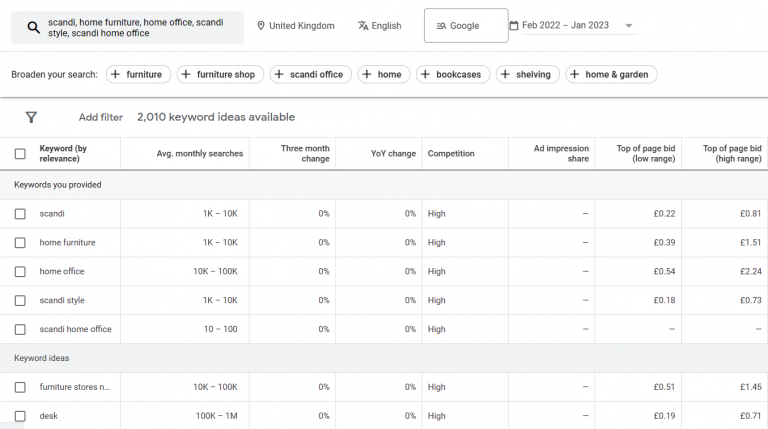Sort by Competition column header
This screenshot has width=768, height=429.
pyautogui.click(x=451, y=154)
